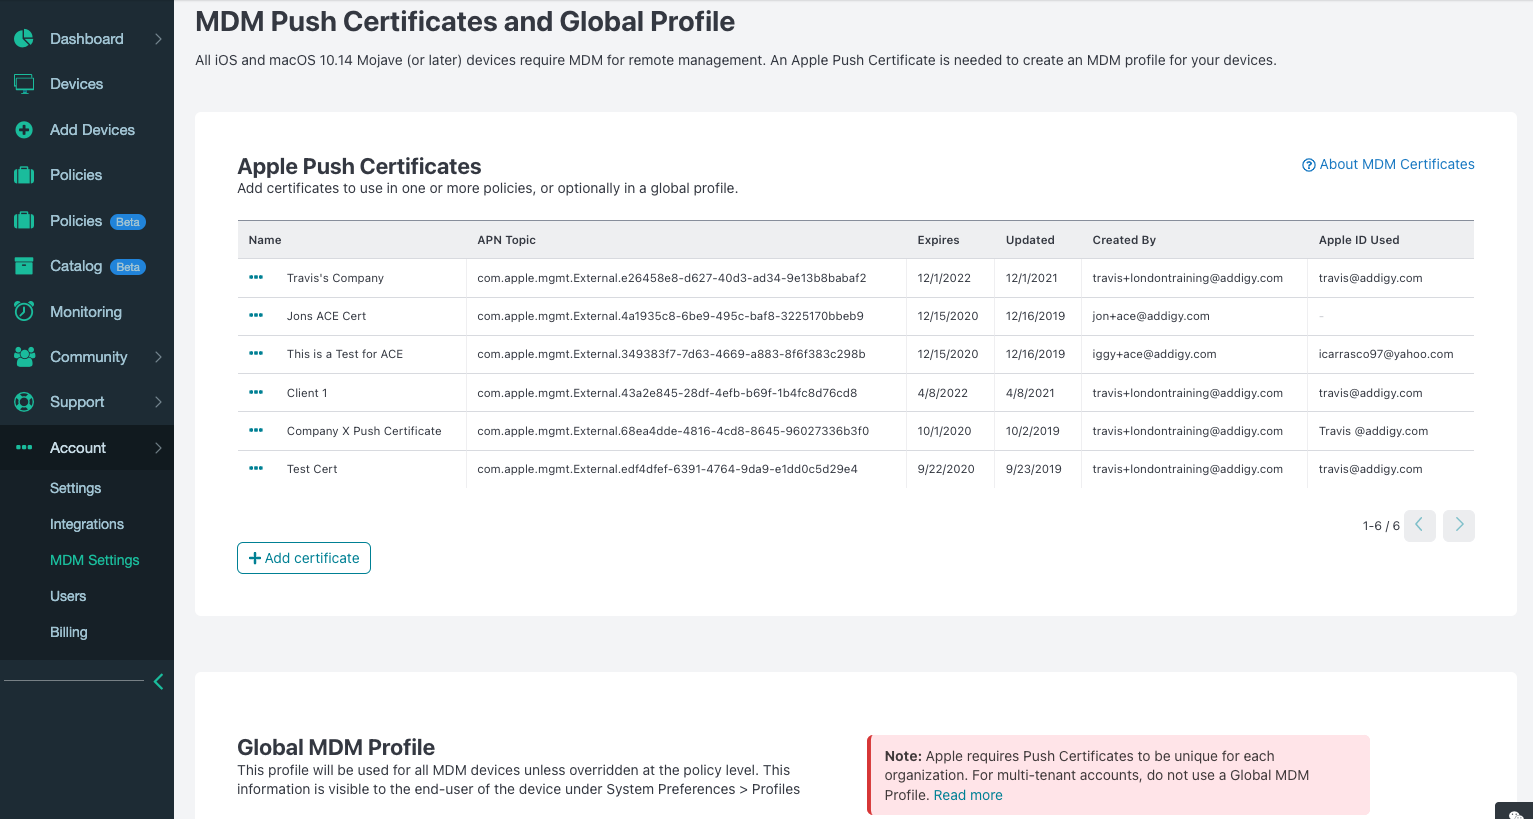Screen dimensions: 1533x819
Task: Click the Devices monitor icon
Action: (24, 84)
